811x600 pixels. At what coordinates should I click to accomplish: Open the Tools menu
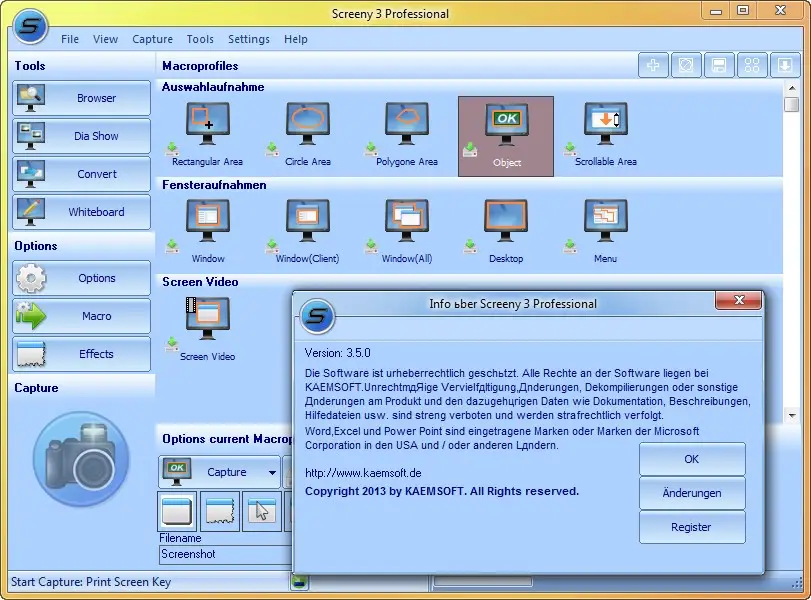(x=200, y=39)
